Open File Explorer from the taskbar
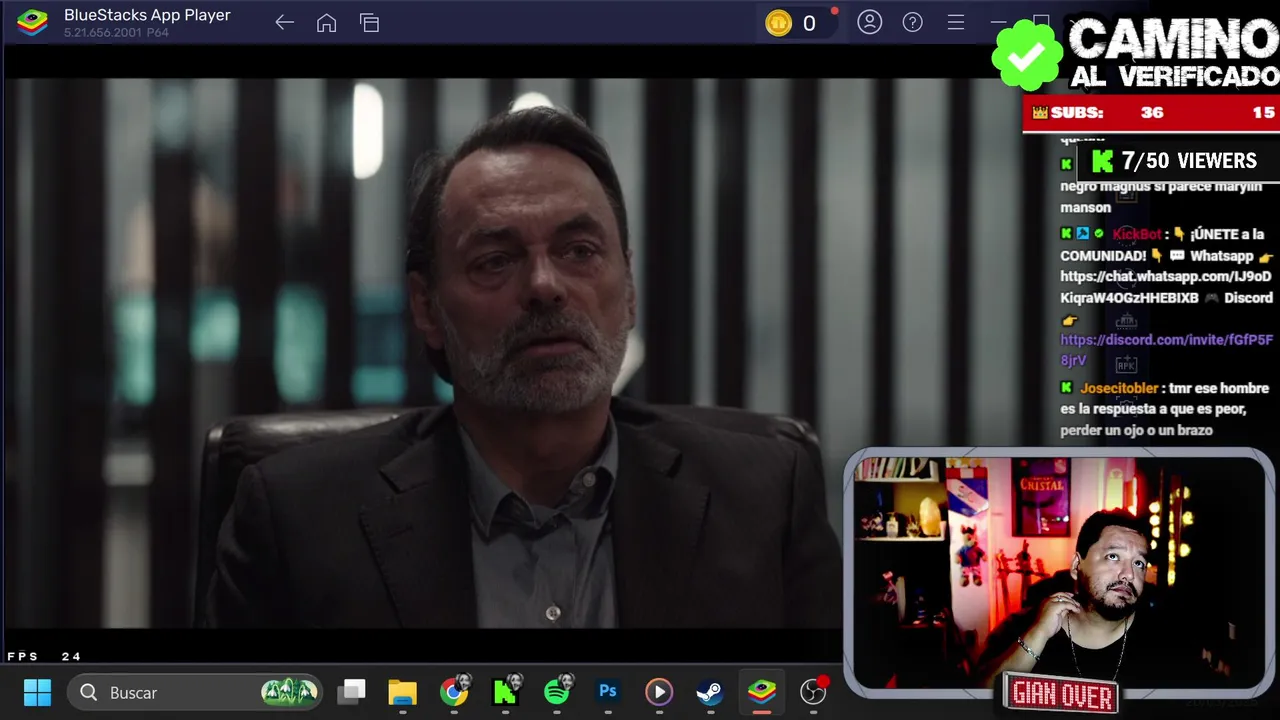This screenshot has height=720, width=1280. point(402,692)
